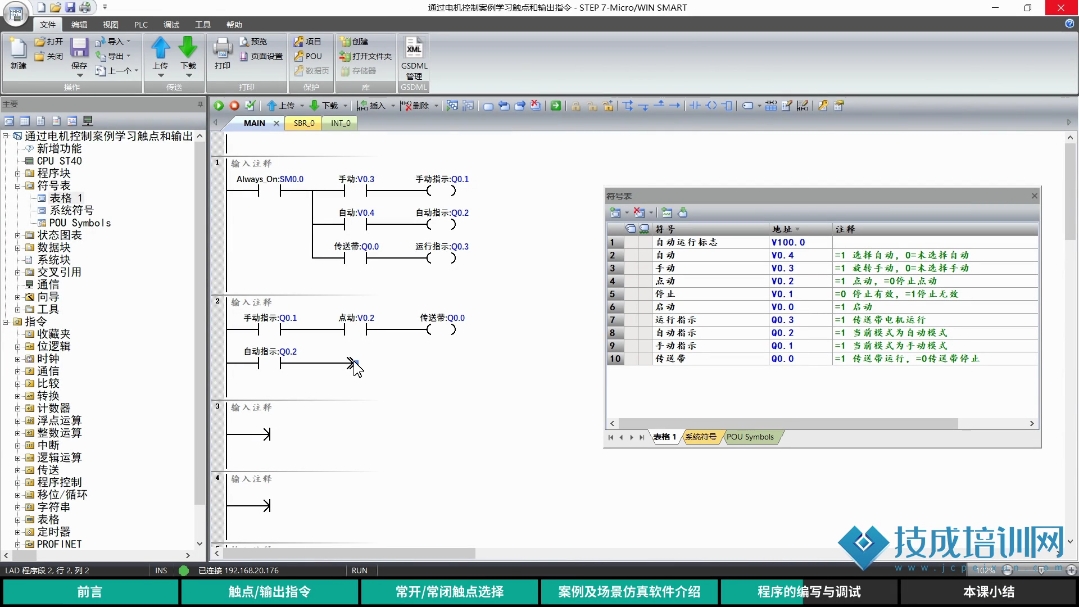Click the 程序的编写与调试 chapter button
Screen dimensions: 1079x607
click(809, 592)
